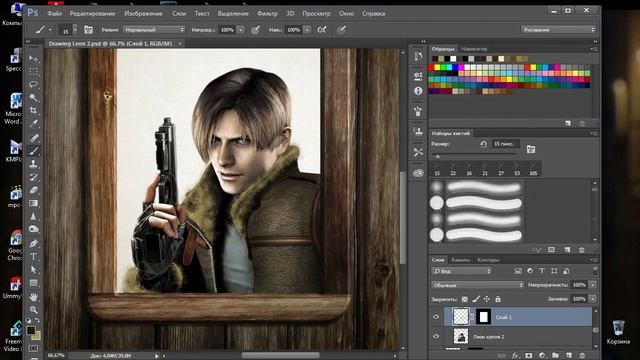Expand the flow slider arrow in options bar

(x=307, y=30)
